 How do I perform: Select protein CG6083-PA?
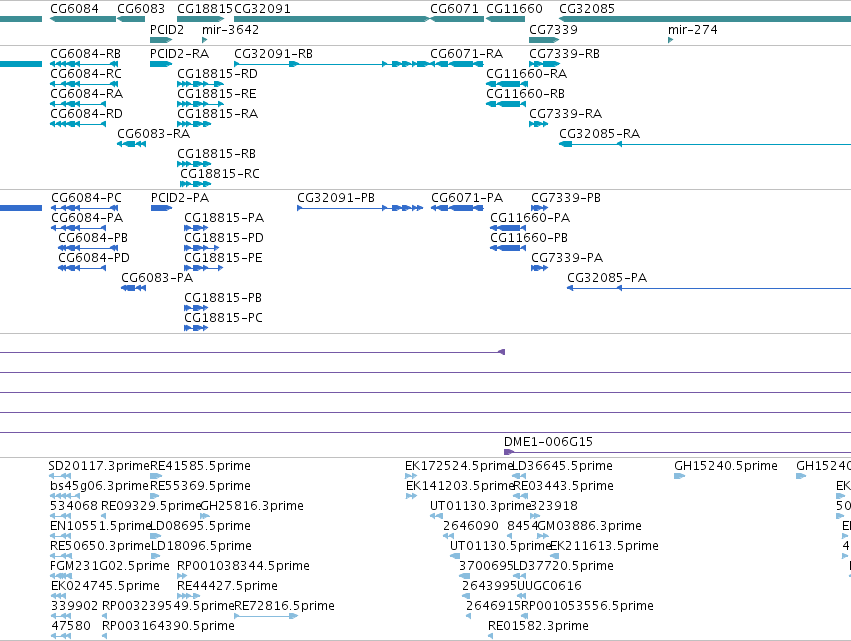[x=157, y=278]
